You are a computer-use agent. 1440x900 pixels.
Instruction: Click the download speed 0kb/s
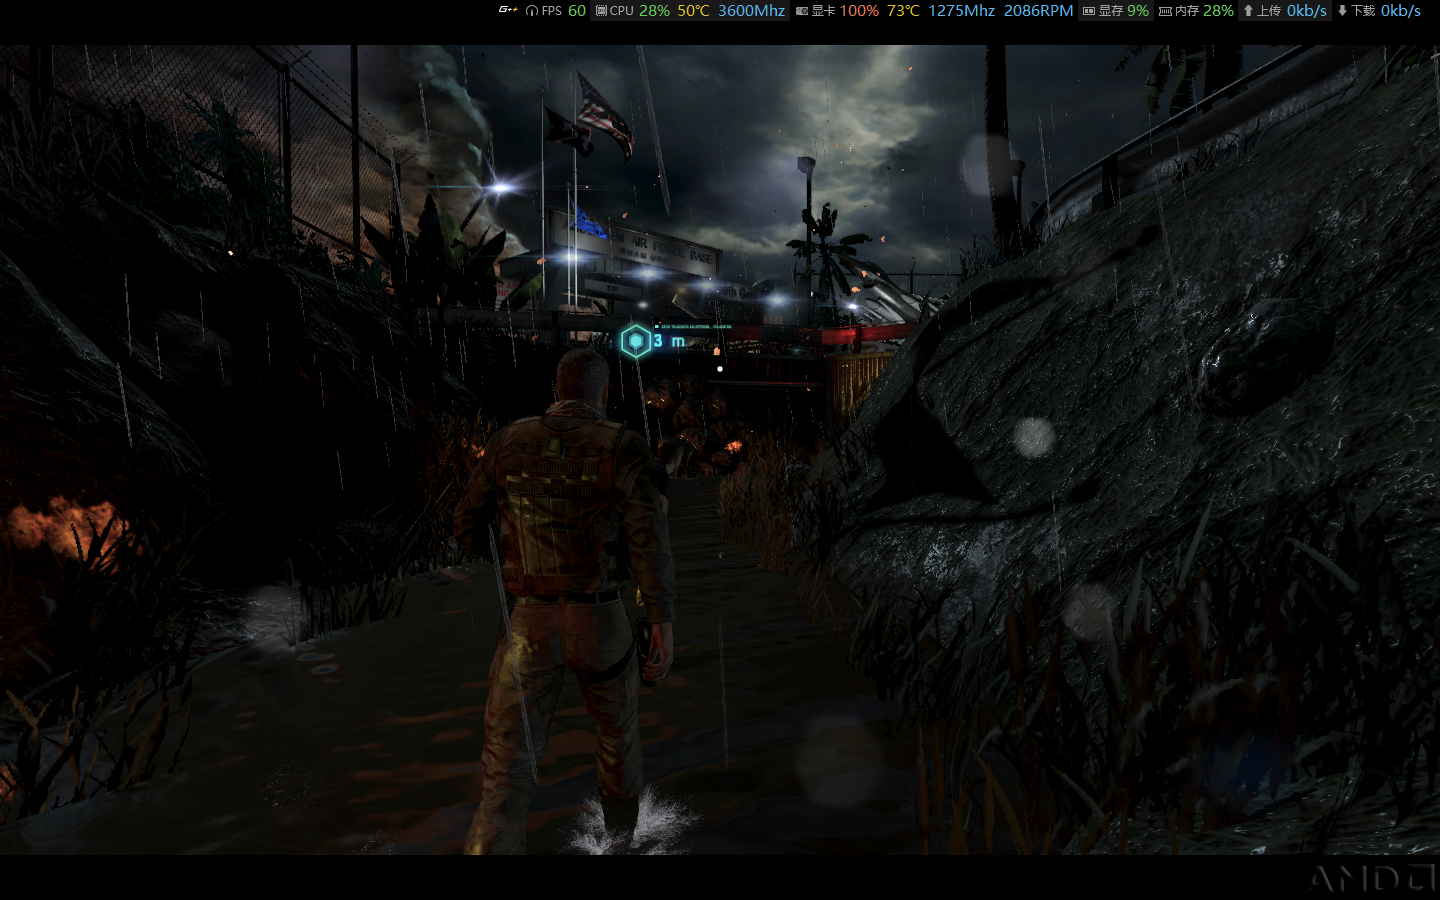point(1401,11)
